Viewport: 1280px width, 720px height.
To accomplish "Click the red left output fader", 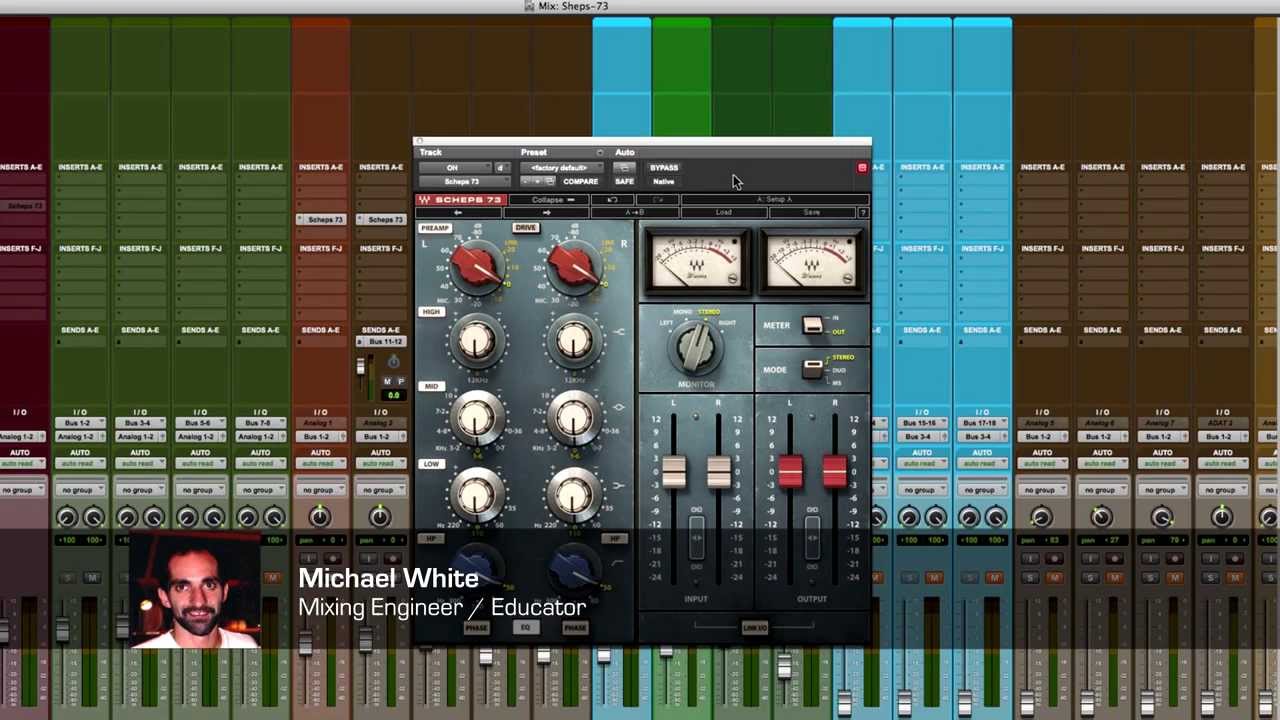I will (x=790, y=473).
